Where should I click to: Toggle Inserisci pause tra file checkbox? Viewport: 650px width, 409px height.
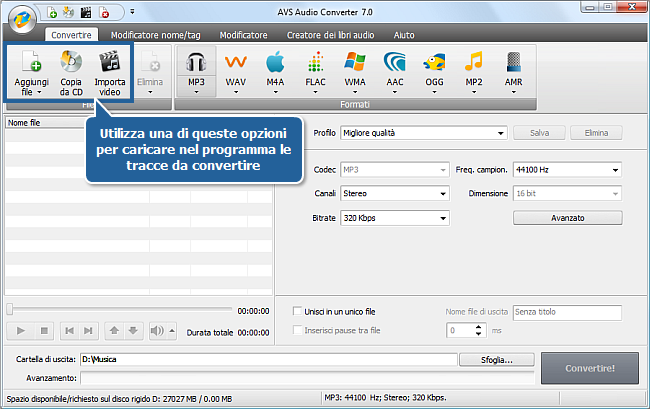coord(297,330)
